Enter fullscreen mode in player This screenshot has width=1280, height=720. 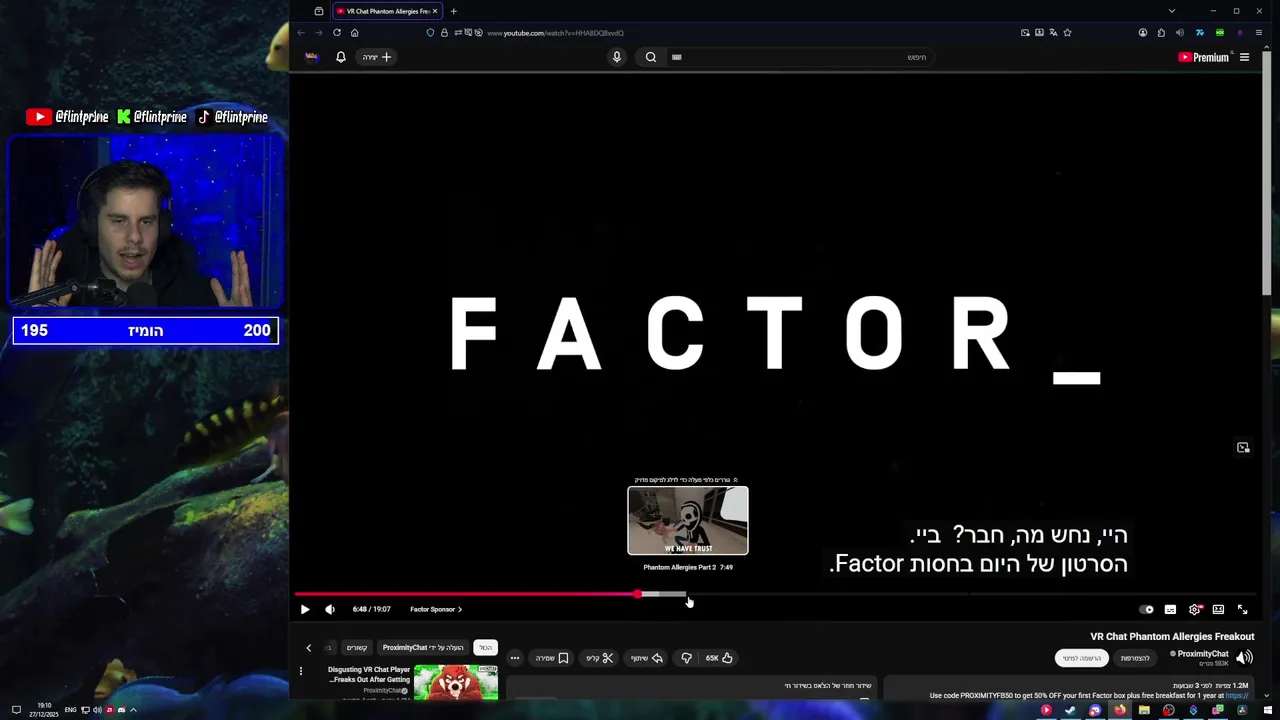pyautogui.click(x=1242, y=609)
